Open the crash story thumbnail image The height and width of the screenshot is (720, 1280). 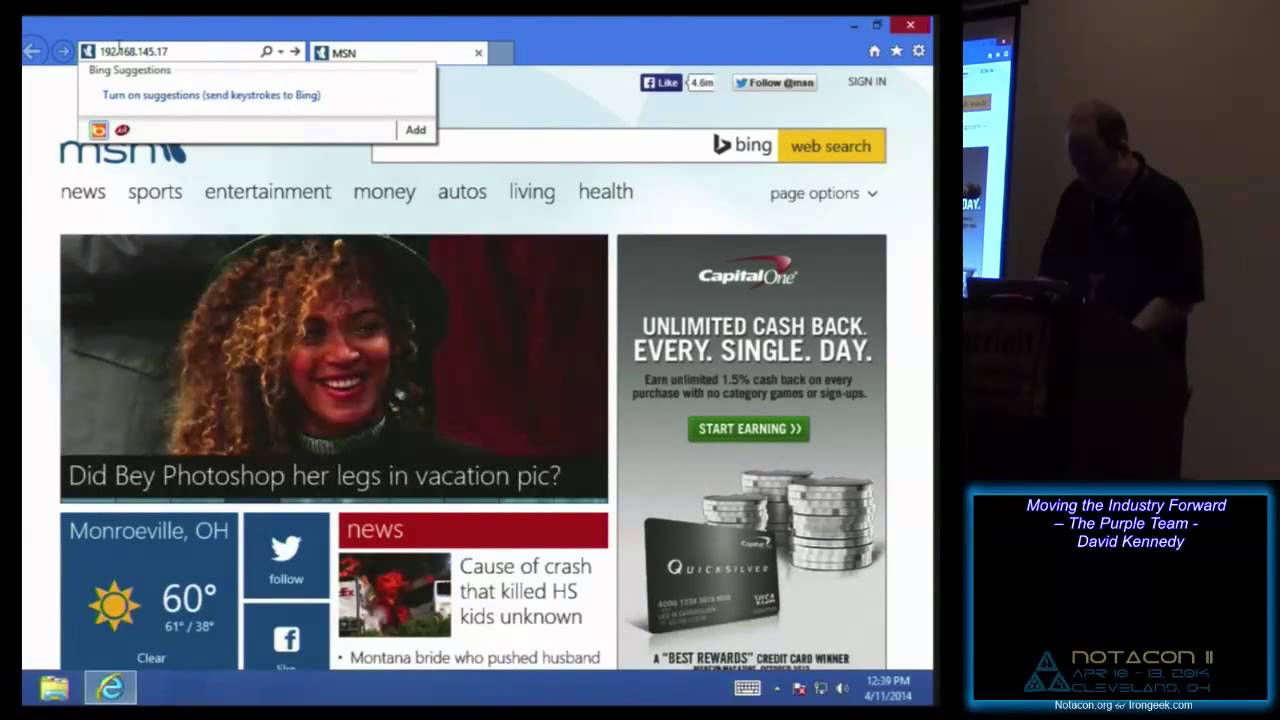point(394,595)
